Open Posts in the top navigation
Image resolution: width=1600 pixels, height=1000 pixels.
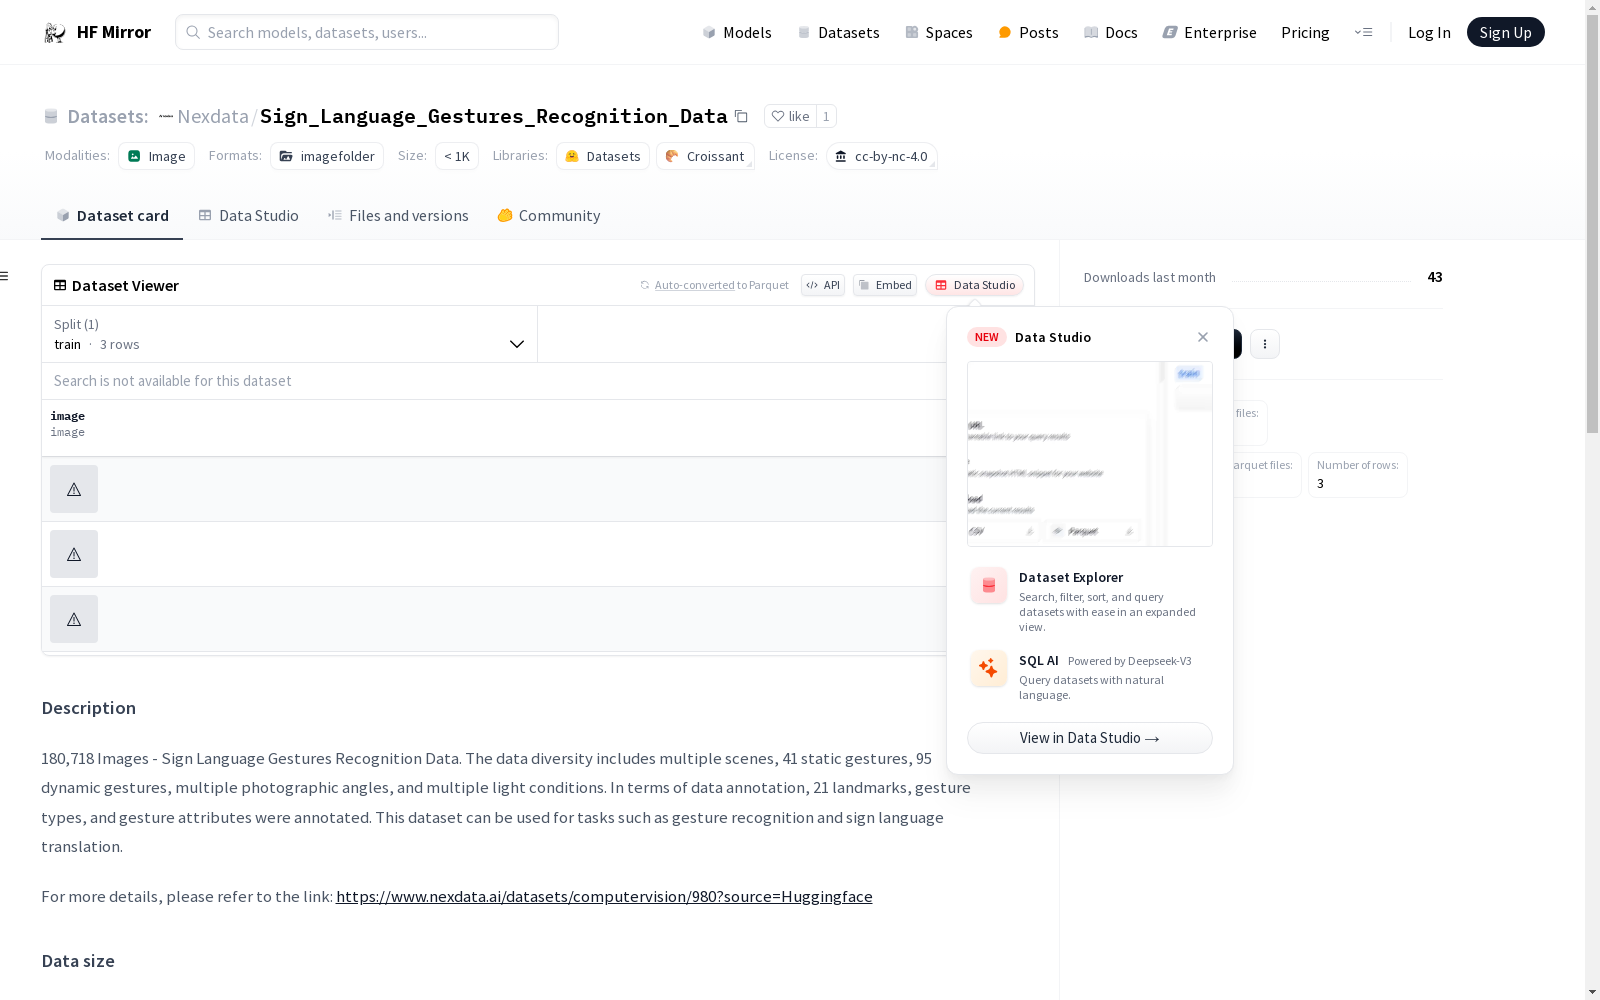pyautogui.click(x=1029, y=32)
